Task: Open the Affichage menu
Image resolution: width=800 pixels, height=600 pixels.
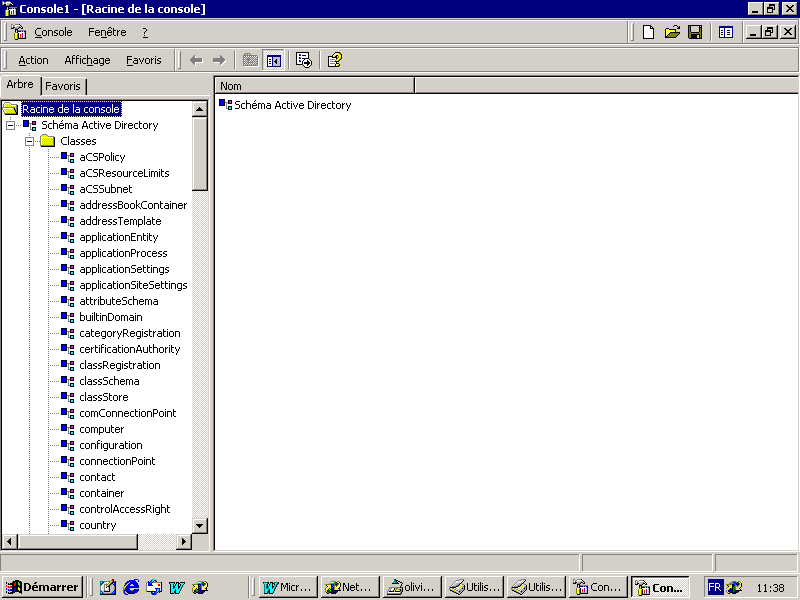Action: click(87, 60)
